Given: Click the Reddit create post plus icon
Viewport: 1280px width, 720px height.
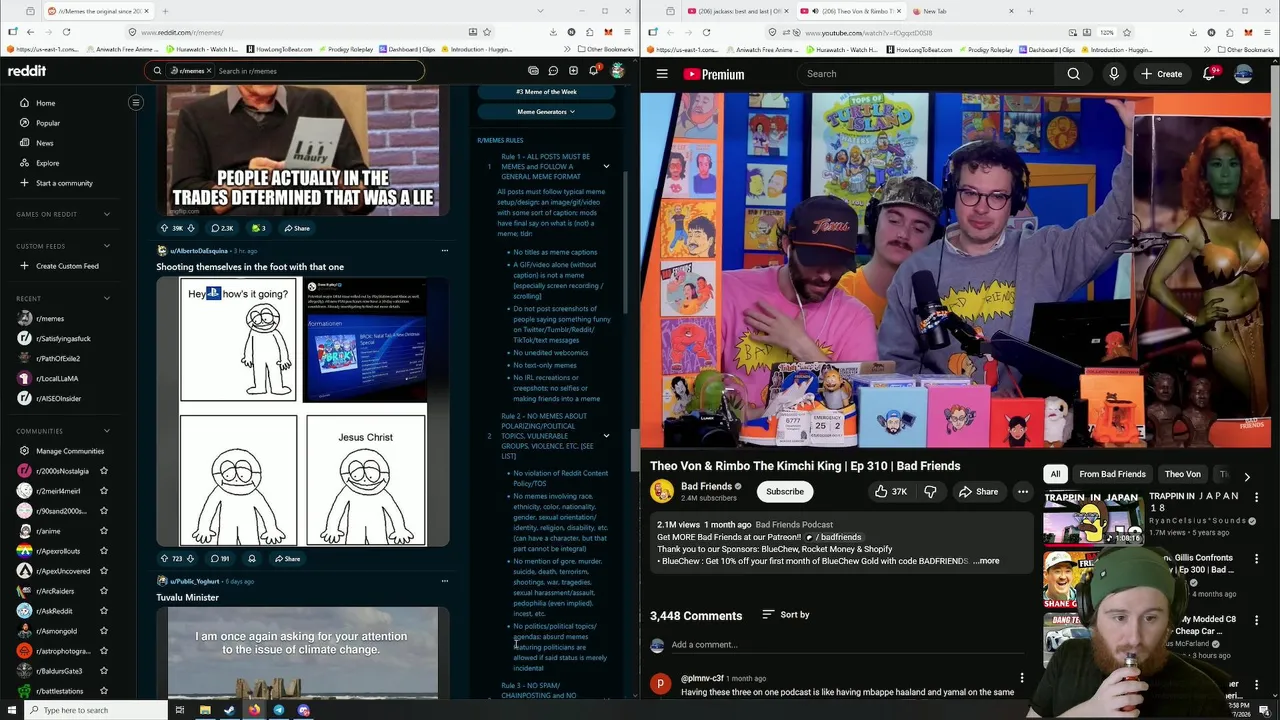Looking at the screenshot, I should [573, 71].
